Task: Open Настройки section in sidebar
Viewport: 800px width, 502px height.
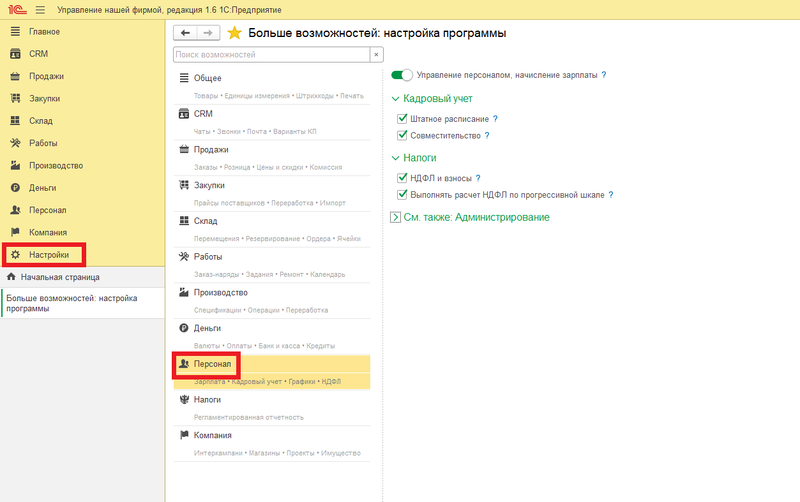Action: pyautogui.click(x=49, y=255)
